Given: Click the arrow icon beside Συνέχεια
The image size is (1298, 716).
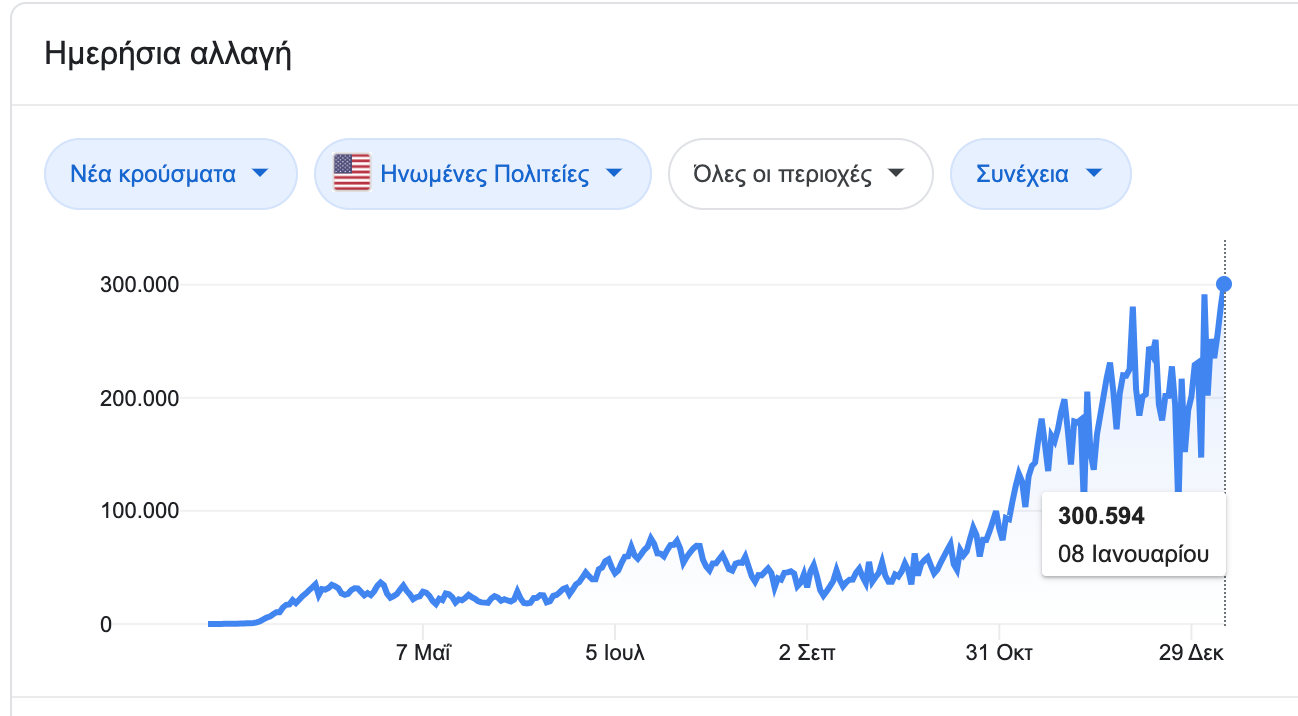Looking at the screenshot, I should click(x=1093, y=174).
